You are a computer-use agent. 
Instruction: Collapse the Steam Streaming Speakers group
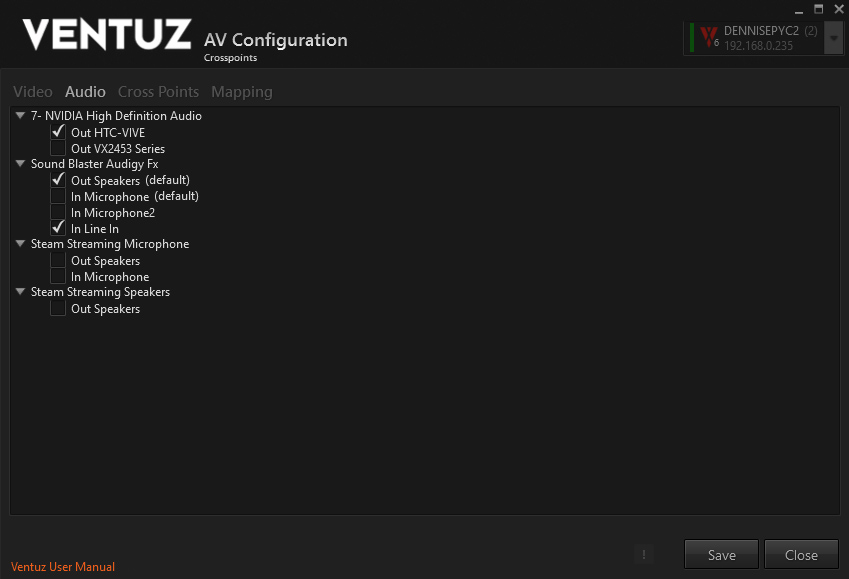click(21, 291)
